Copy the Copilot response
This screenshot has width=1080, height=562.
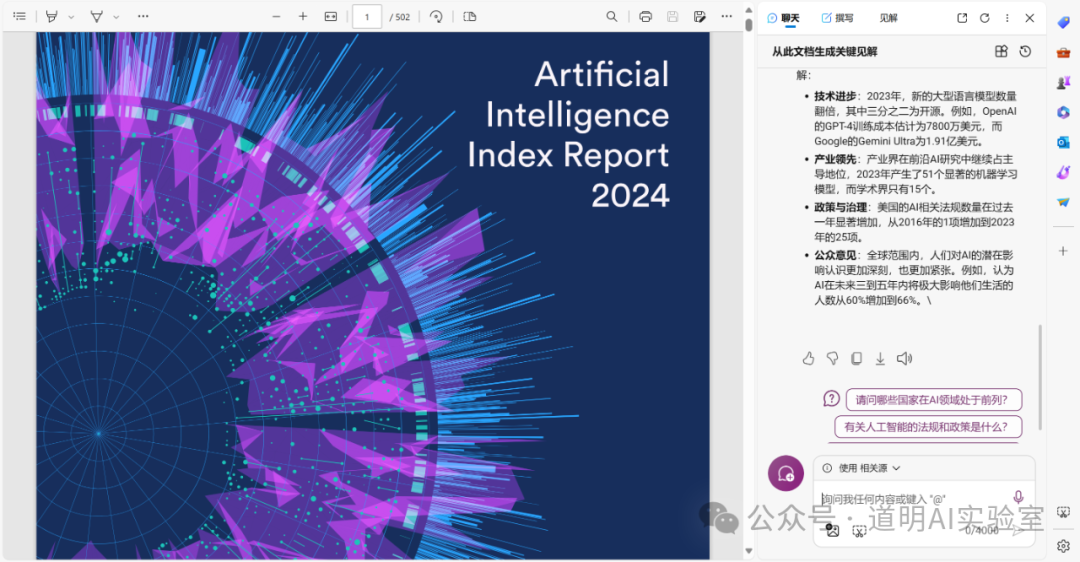[856, 359]
